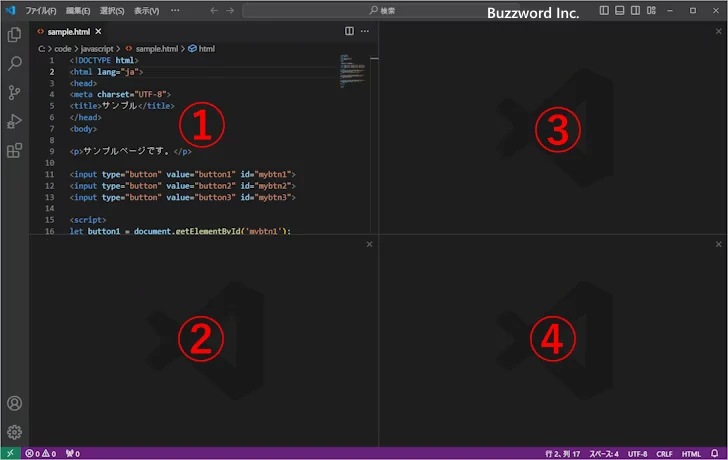This screenshot has height=460, width=728.
Task: Toggle the primary side bar layout button
Action: [x=604, y=10]
